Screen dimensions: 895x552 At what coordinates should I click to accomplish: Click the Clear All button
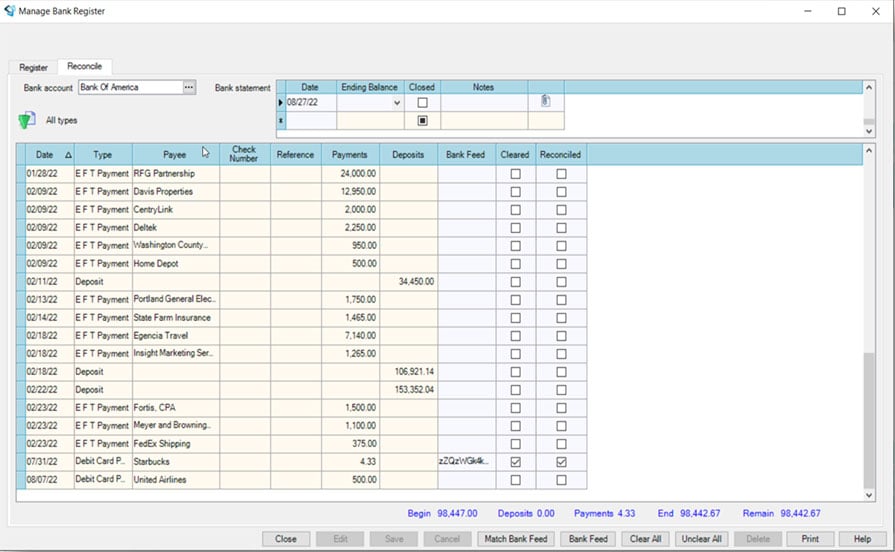[646, 539]
